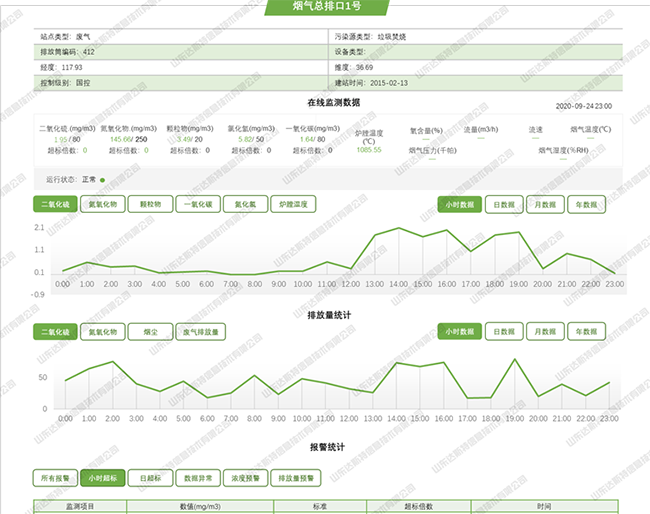Choose 氮氧化物 in 排放量统计 section

(x=103, y=332)
